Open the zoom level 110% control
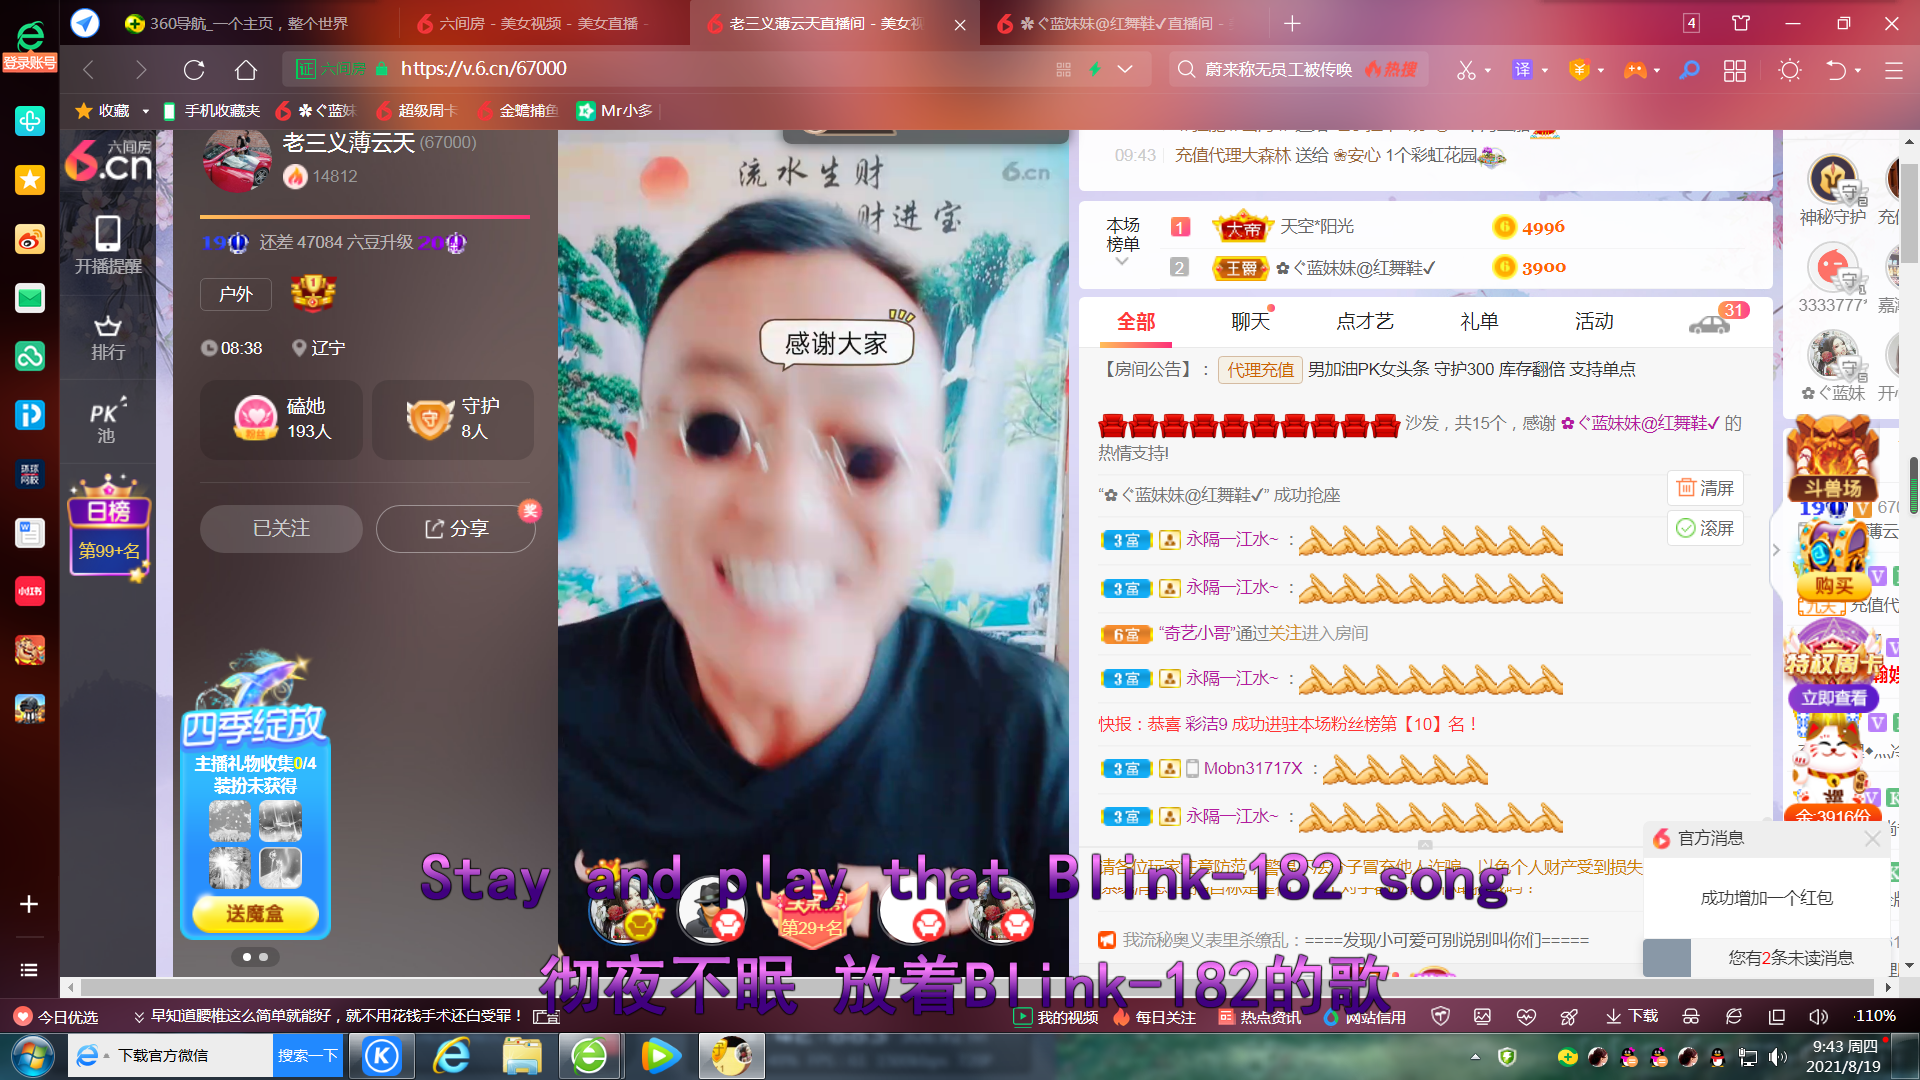 (1875, 1016)
